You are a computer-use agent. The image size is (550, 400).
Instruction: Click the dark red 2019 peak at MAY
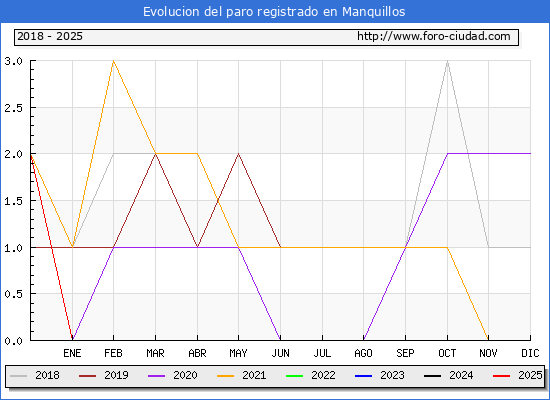click(239, 154)
